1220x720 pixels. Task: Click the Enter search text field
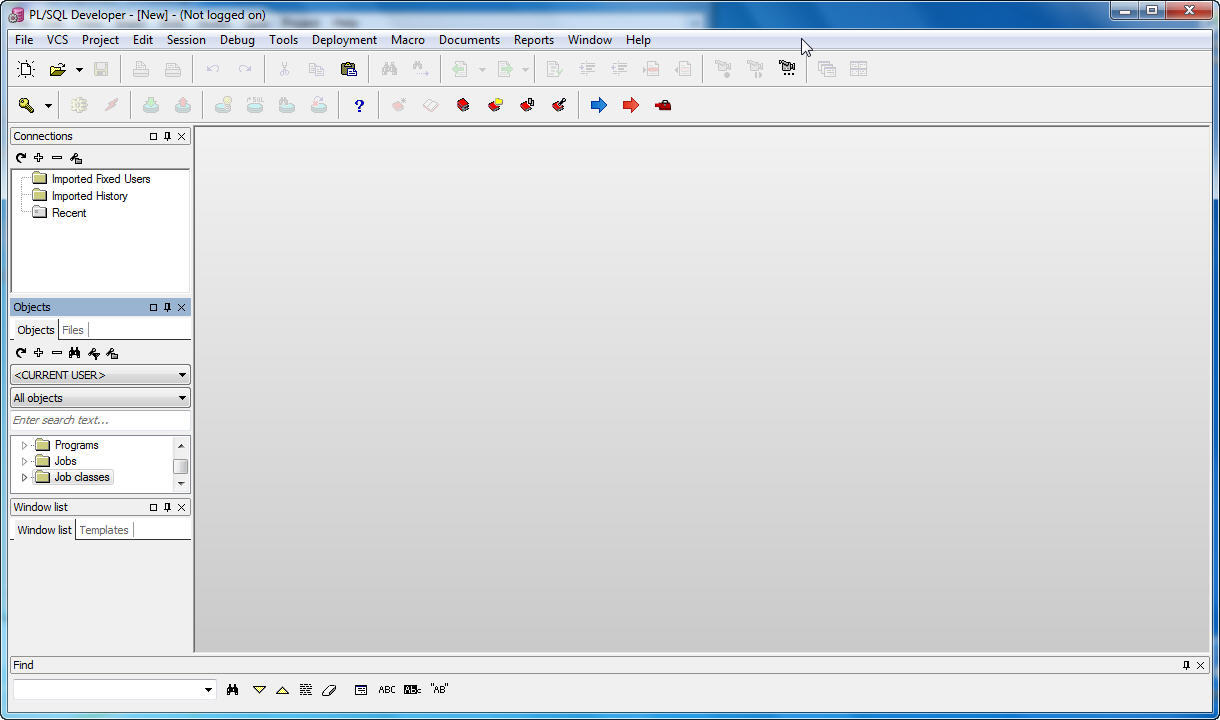click(x=100, y=420)
